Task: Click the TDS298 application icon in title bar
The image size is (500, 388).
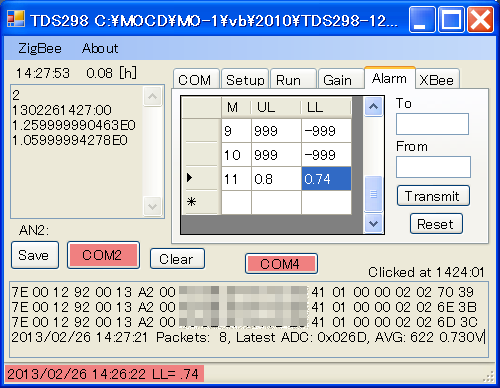Action: coord(16,19)
